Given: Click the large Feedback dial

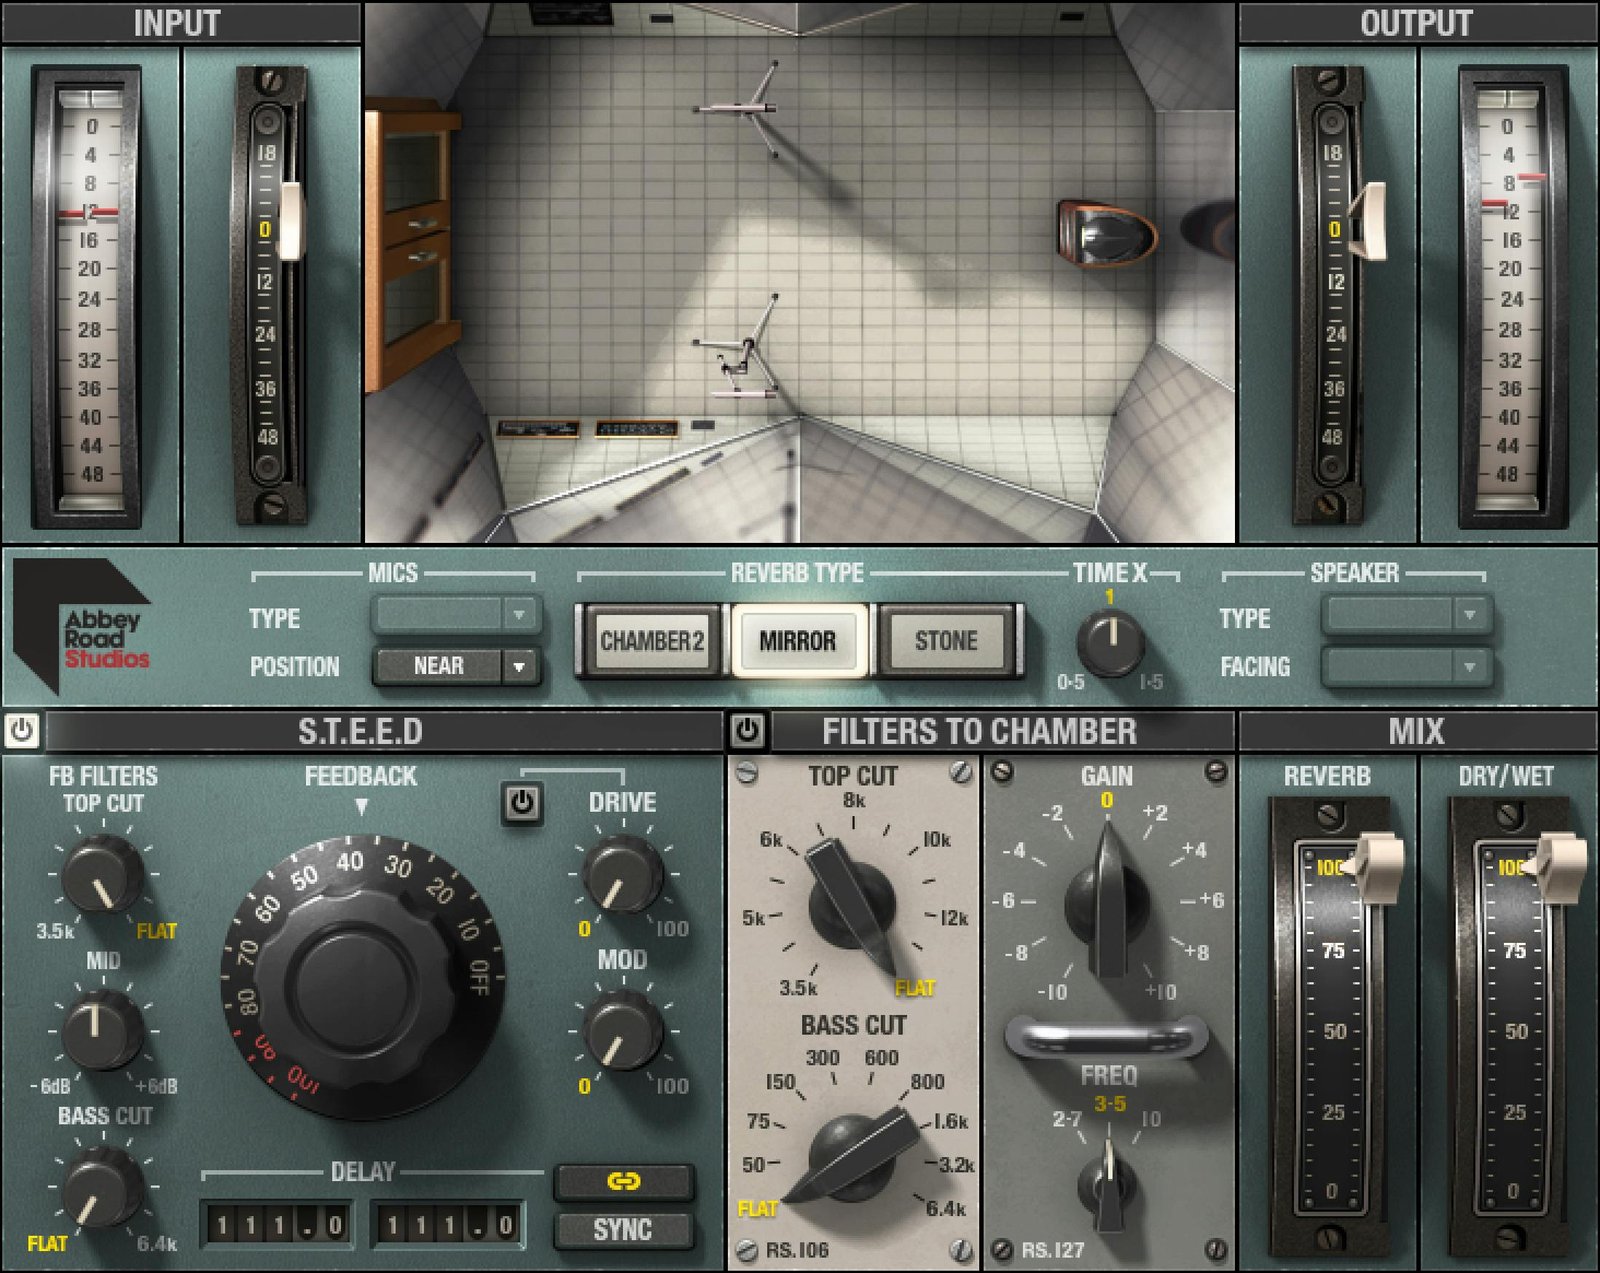Looking at the screenshot, I should [362, 977].
